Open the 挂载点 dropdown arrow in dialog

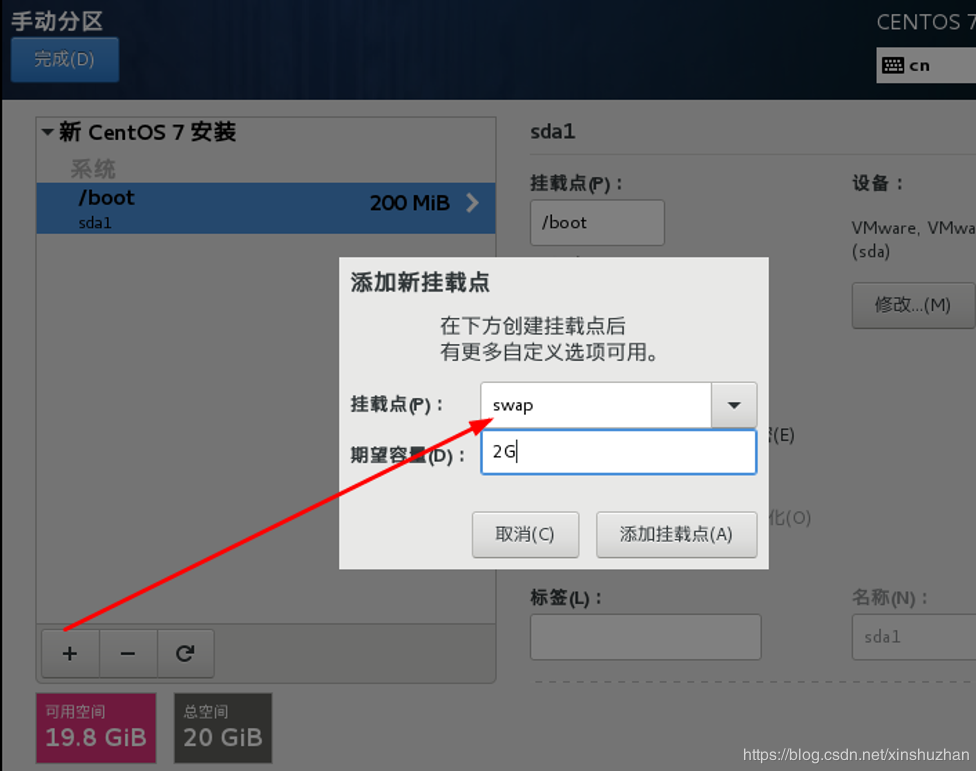tap(734, 405)
